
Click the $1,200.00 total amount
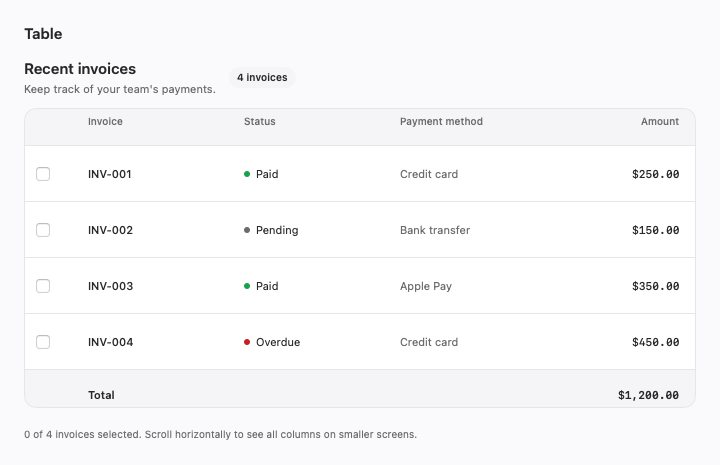(x=648, y=395)
